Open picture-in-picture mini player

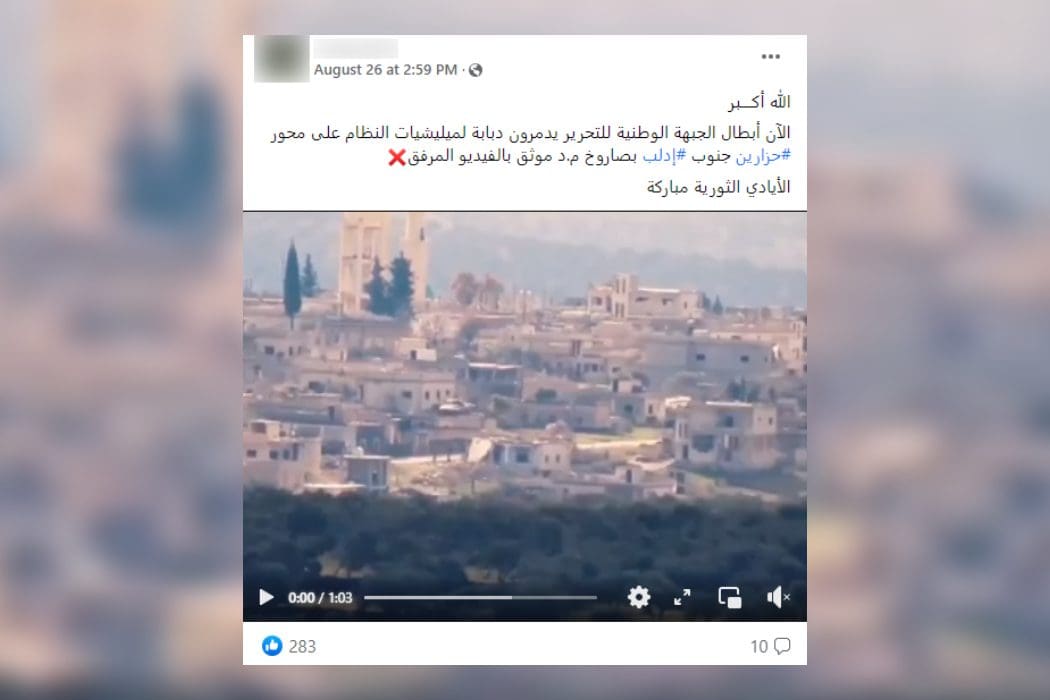(729, 597)
